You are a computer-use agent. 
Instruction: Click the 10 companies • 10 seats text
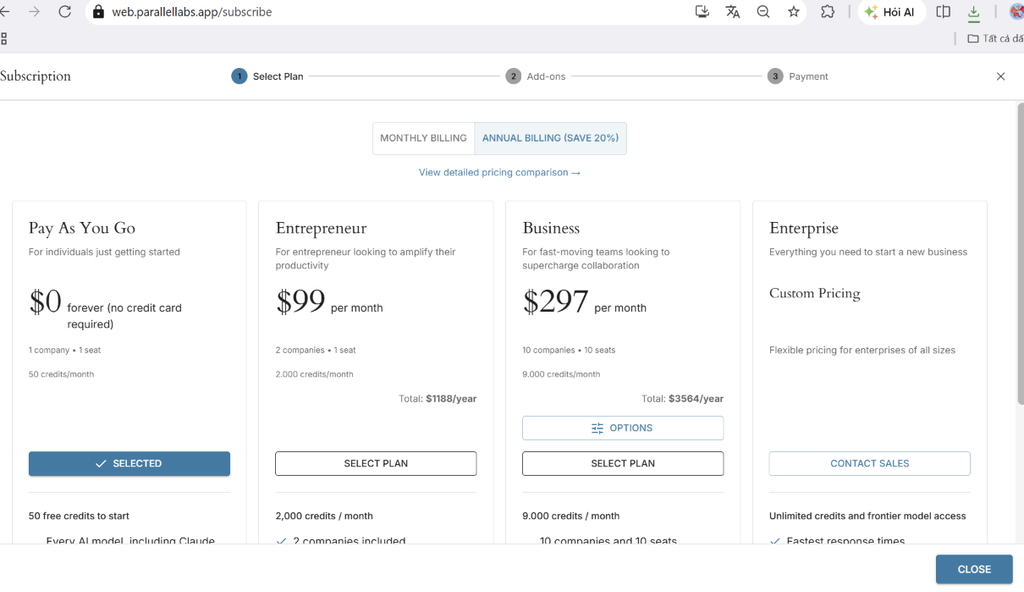click(x=569, y=350)
